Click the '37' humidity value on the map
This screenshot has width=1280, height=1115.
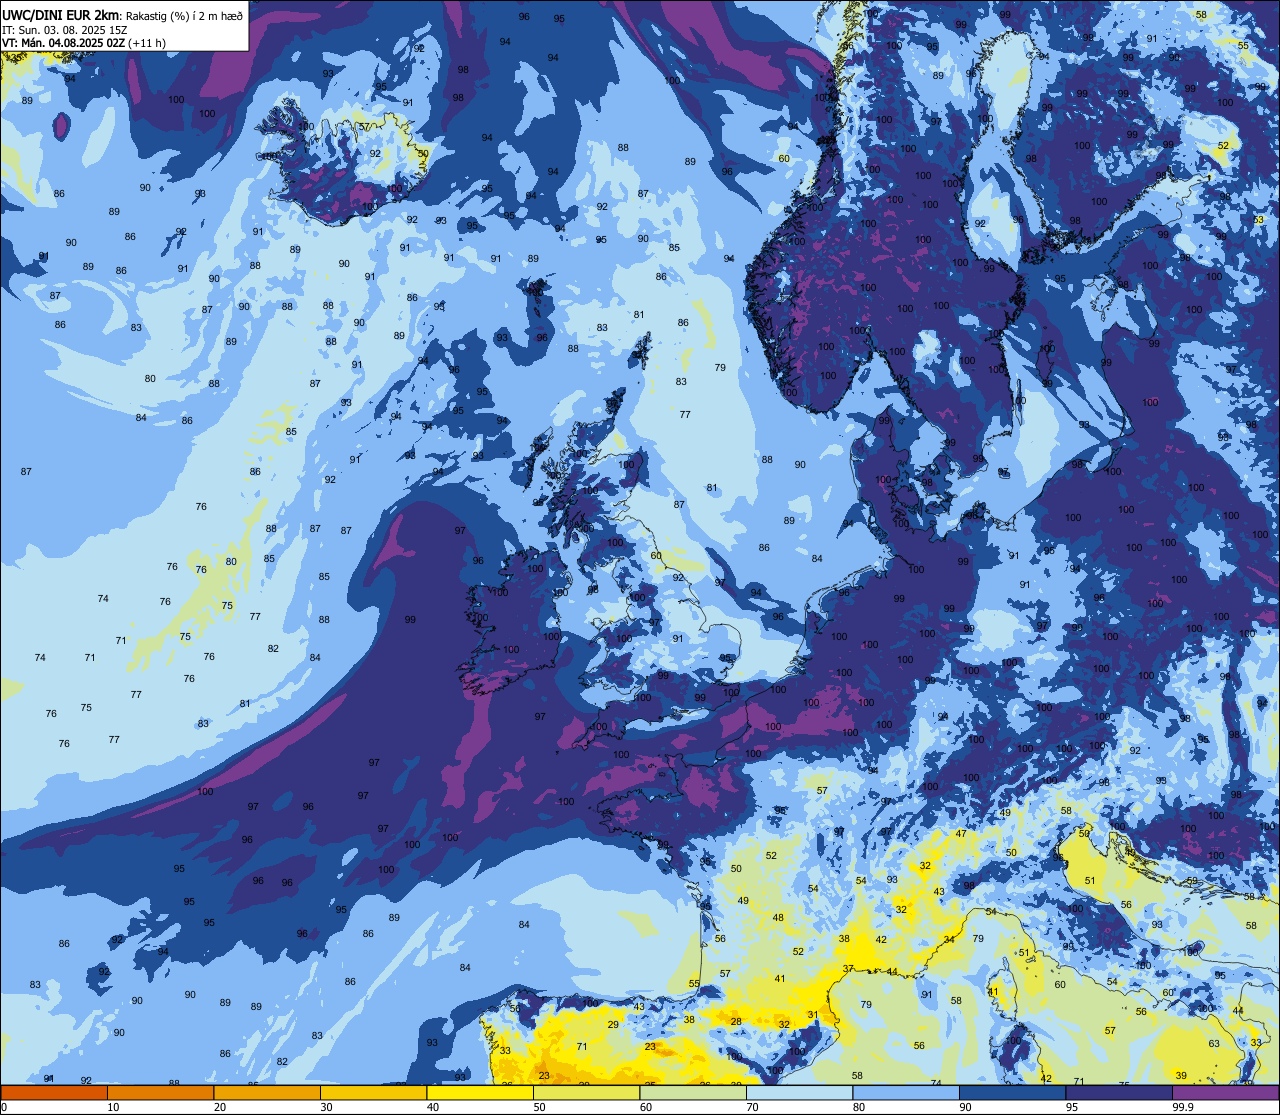pos(848,969)
